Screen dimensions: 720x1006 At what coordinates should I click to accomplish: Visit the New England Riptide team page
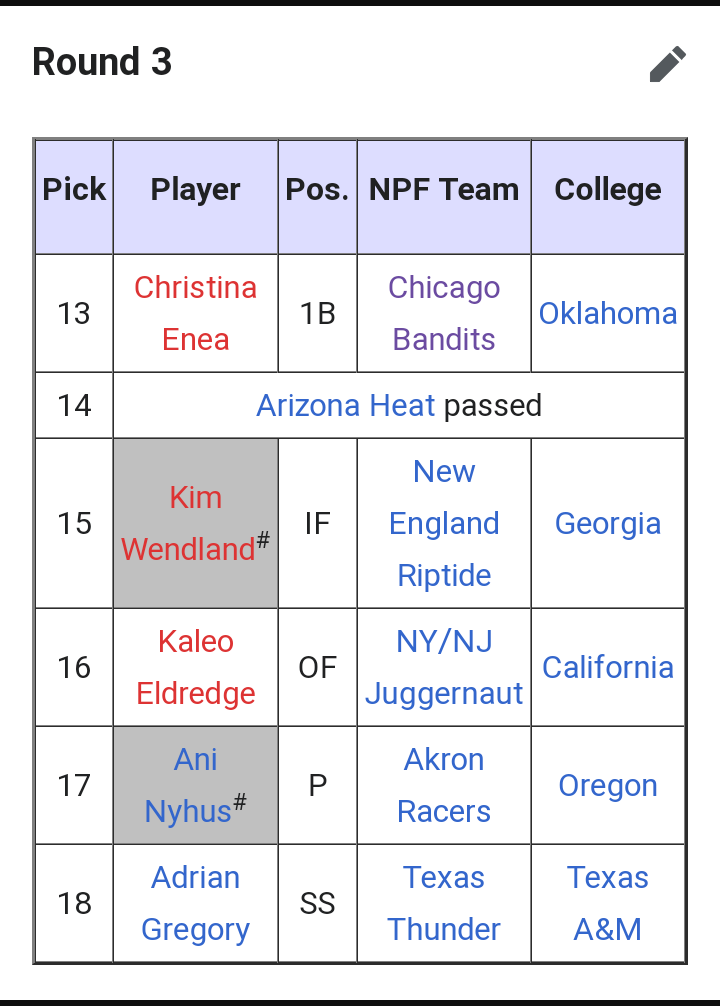coord(444,523)
